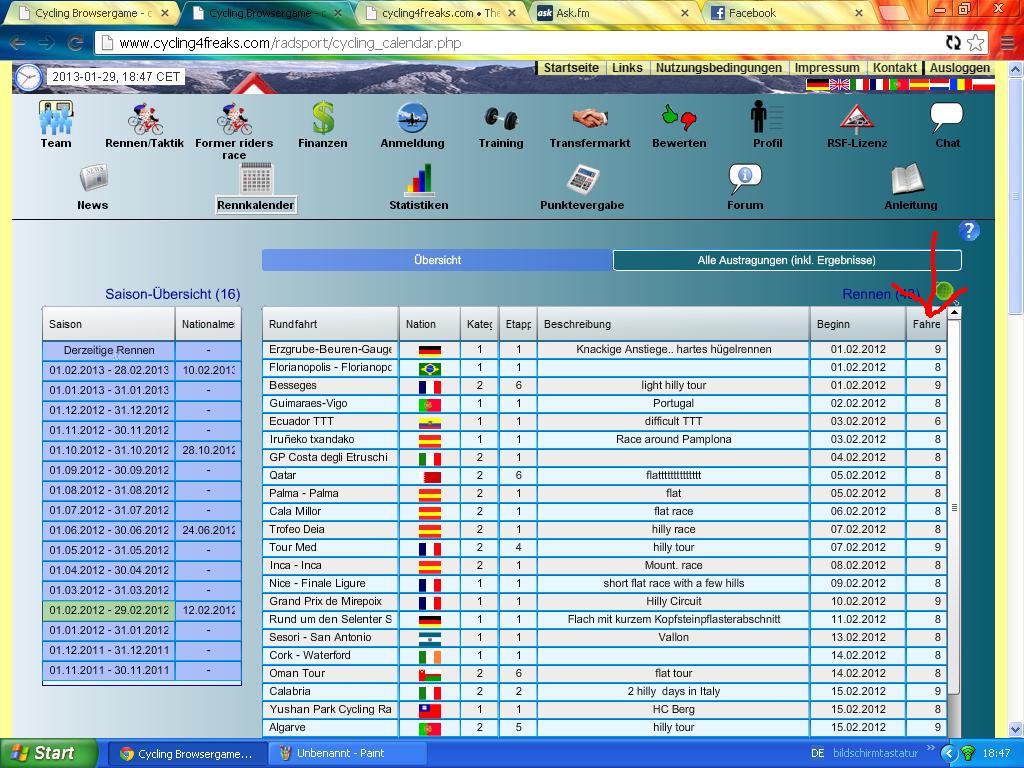Screen dimensions: 1024x768
Task: Open the Training dumbbell icon
Action: [x=500, y=119]
